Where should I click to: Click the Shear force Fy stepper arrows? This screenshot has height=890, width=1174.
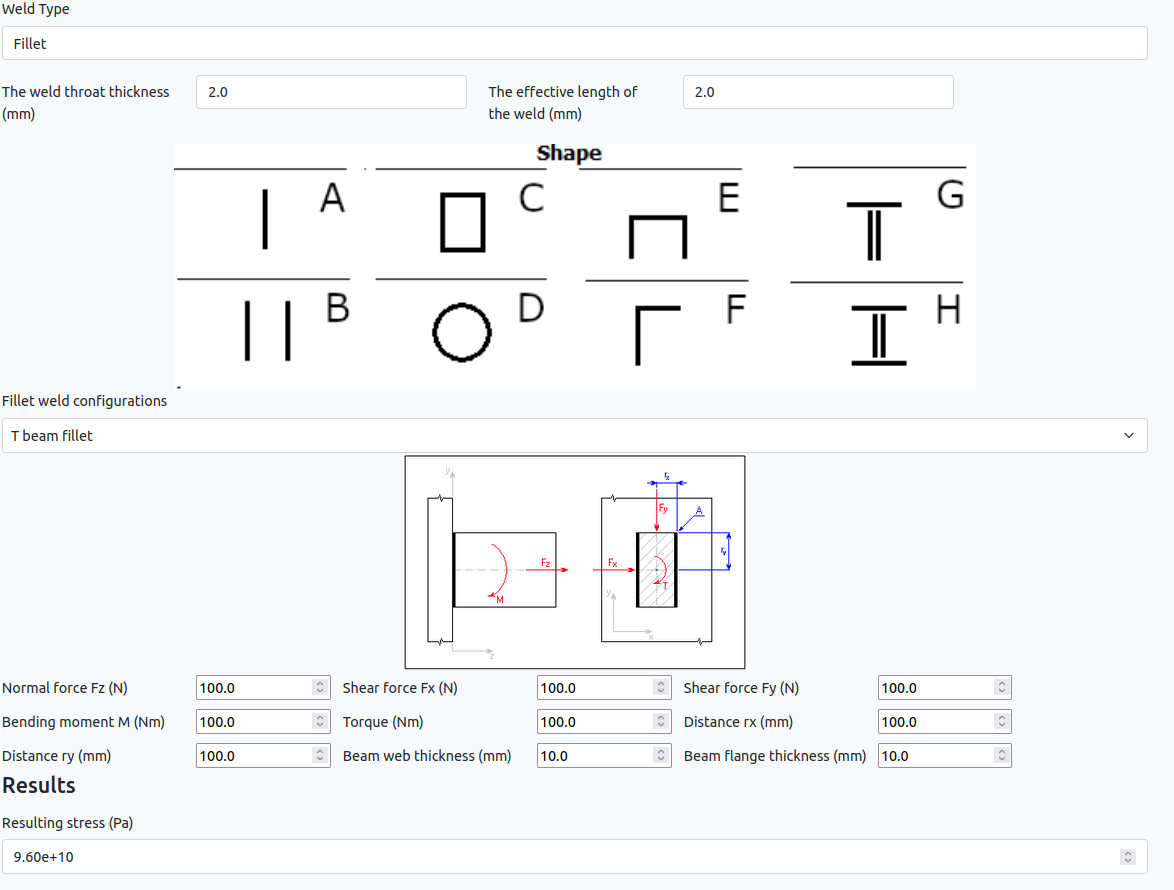[1002, 688]
